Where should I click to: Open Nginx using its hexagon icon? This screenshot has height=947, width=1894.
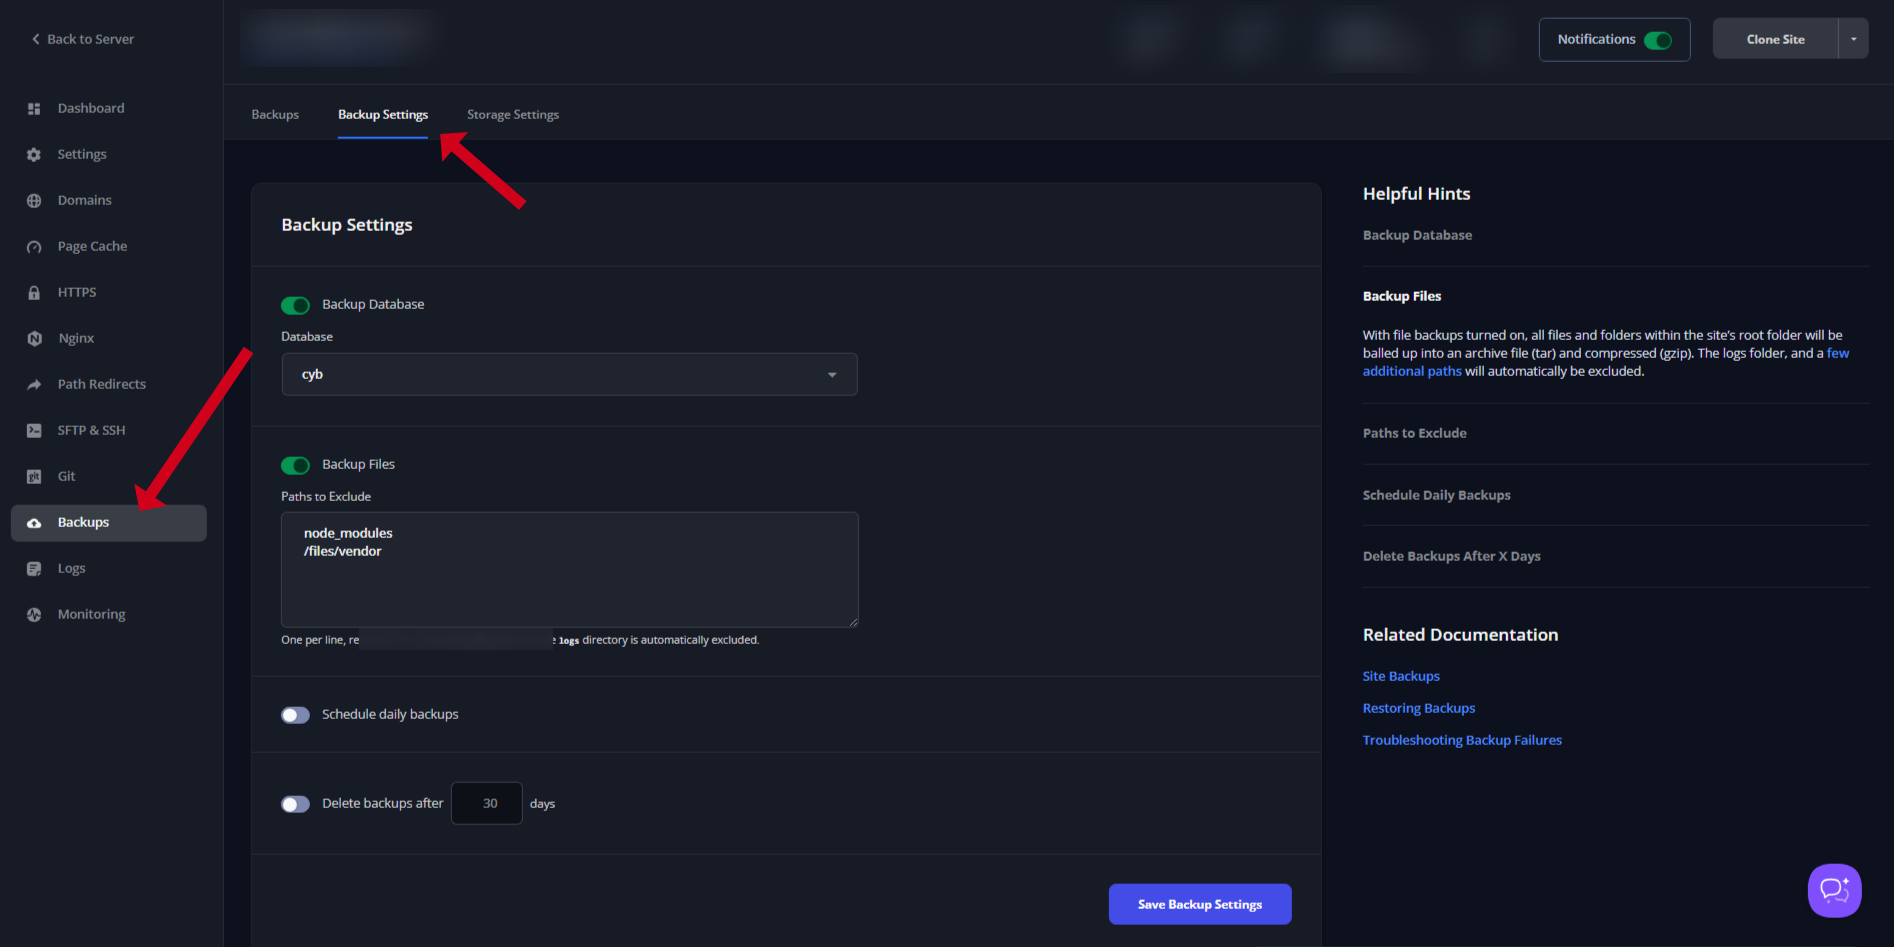(34, 339)
